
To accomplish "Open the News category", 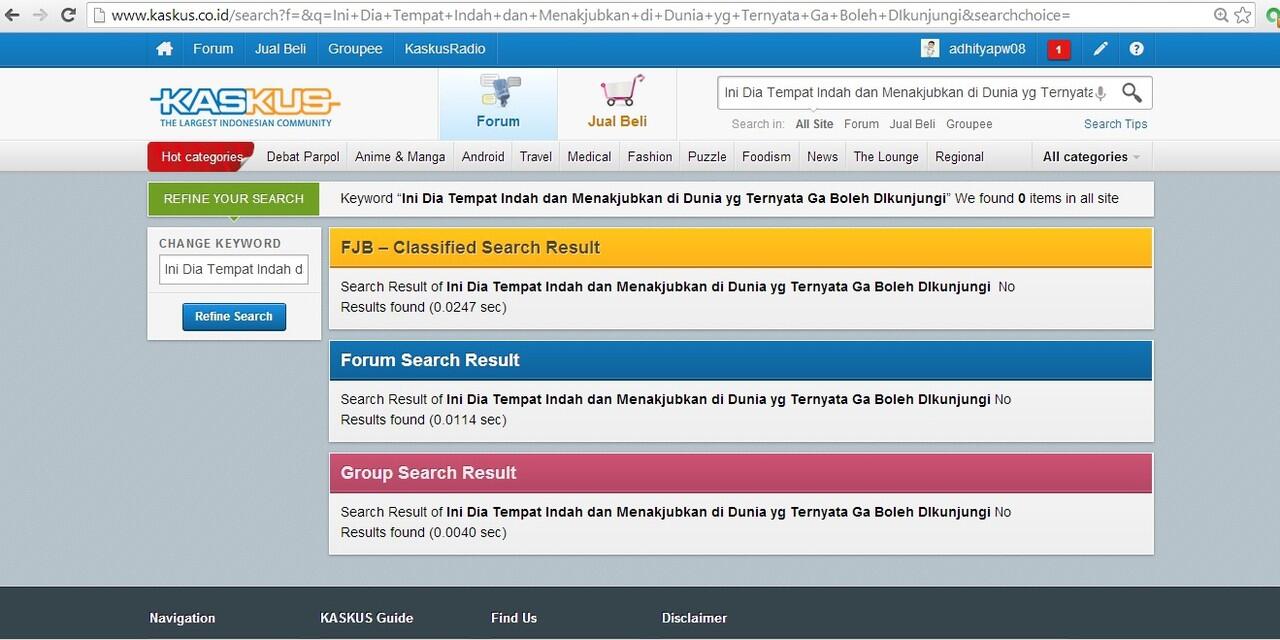I will [822, 157].
